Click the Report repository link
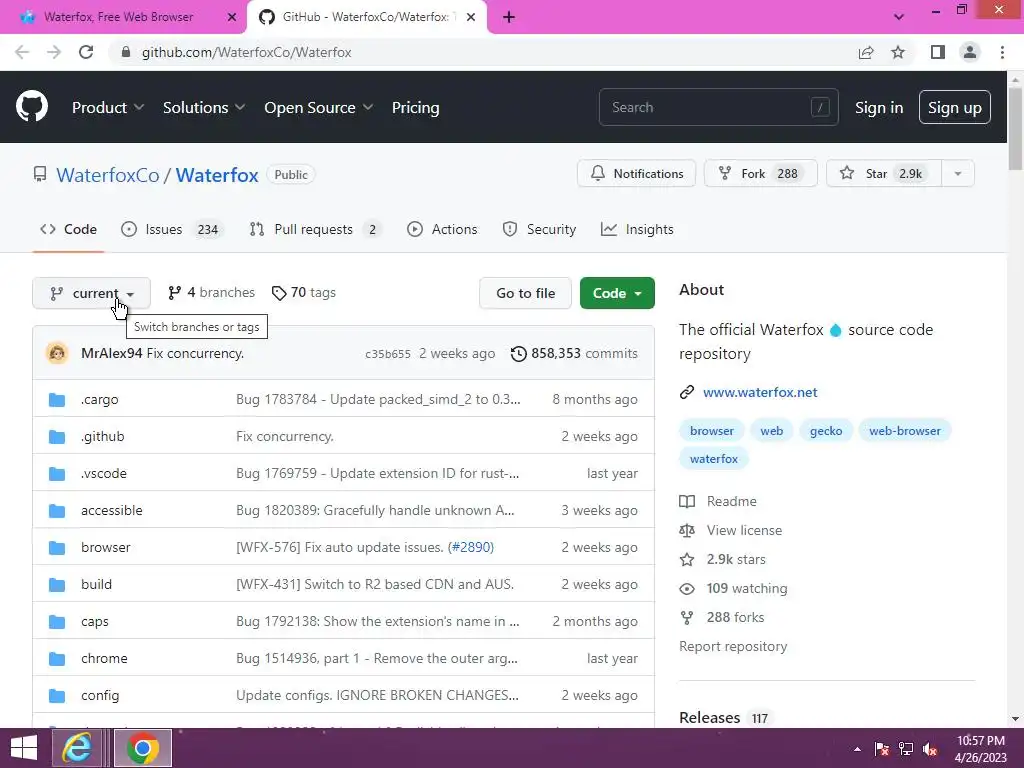 pos(733,647)
